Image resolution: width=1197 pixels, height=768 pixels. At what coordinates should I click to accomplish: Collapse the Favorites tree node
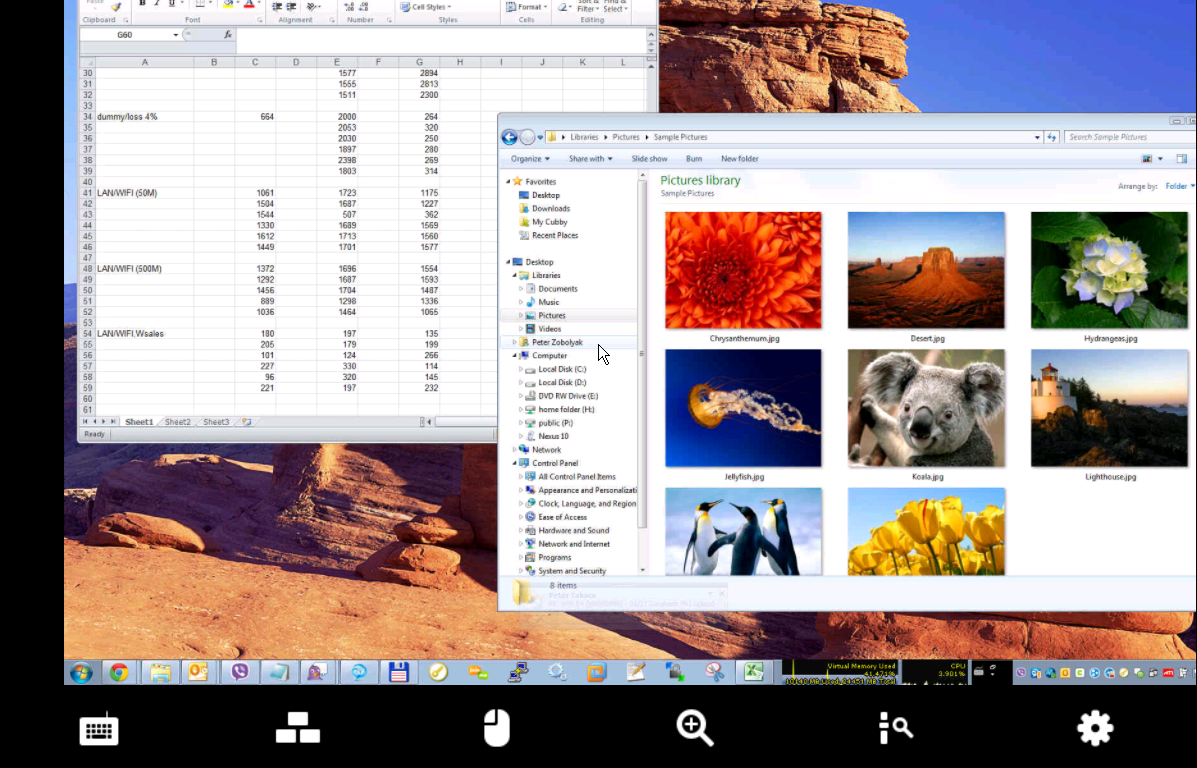(508, 182)
